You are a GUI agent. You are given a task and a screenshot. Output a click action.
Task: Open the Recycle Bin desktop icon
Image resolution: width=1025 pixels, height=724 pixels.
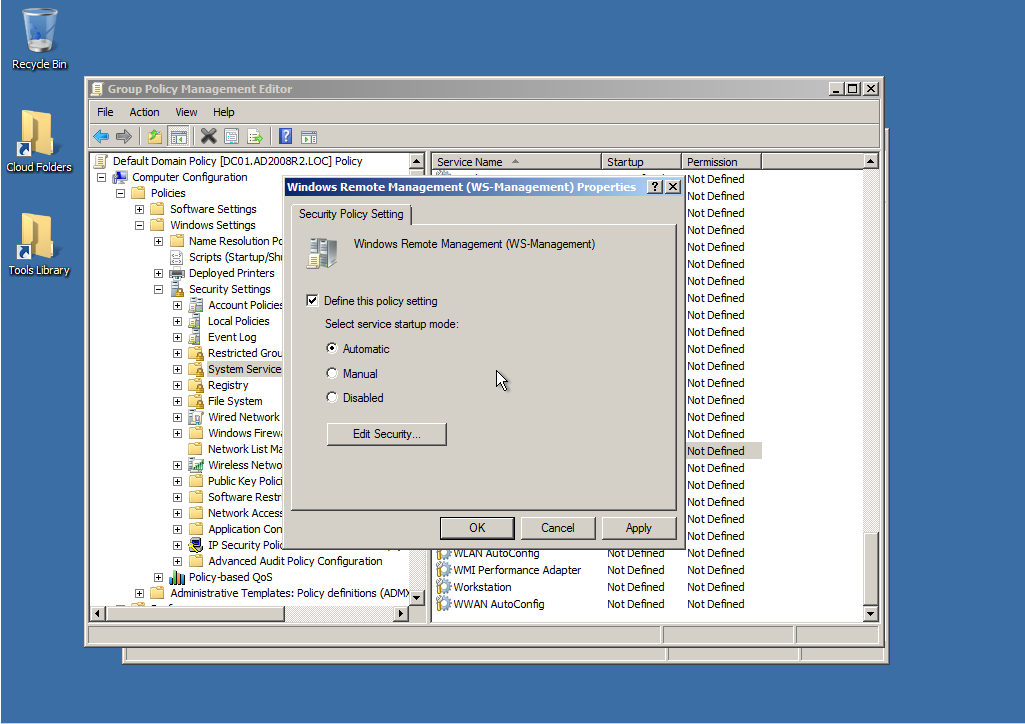(x=39, y=40)
